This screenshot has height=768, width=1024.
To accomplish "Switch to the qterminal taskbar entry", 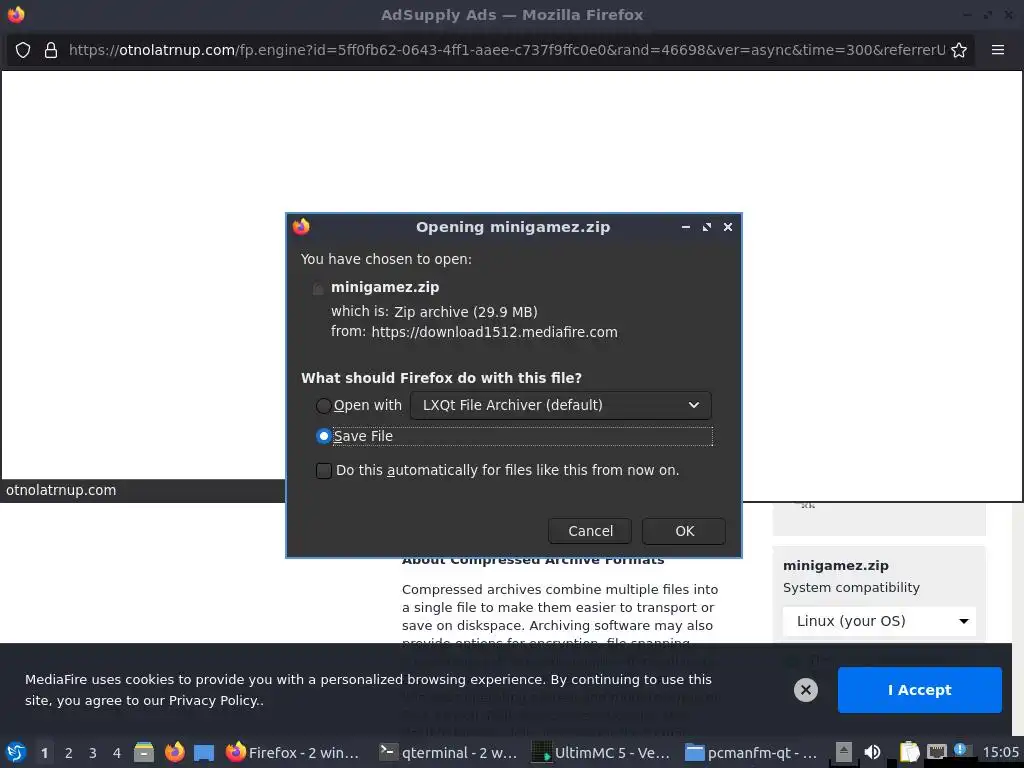I will (449, 752).
